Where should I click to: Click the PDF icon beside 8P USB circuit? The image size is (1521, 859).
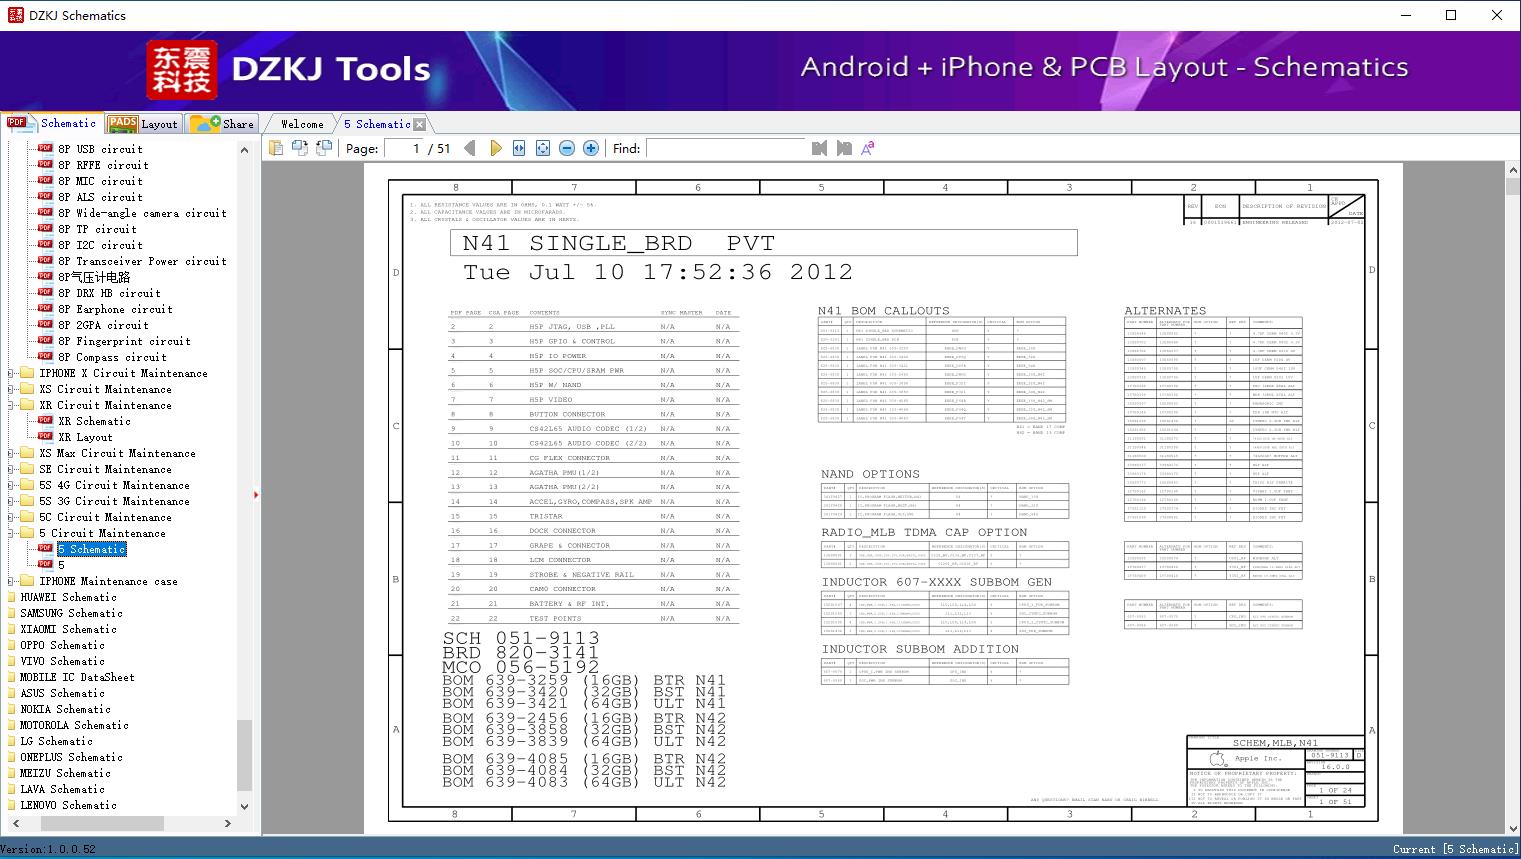(x=45, y=149)
